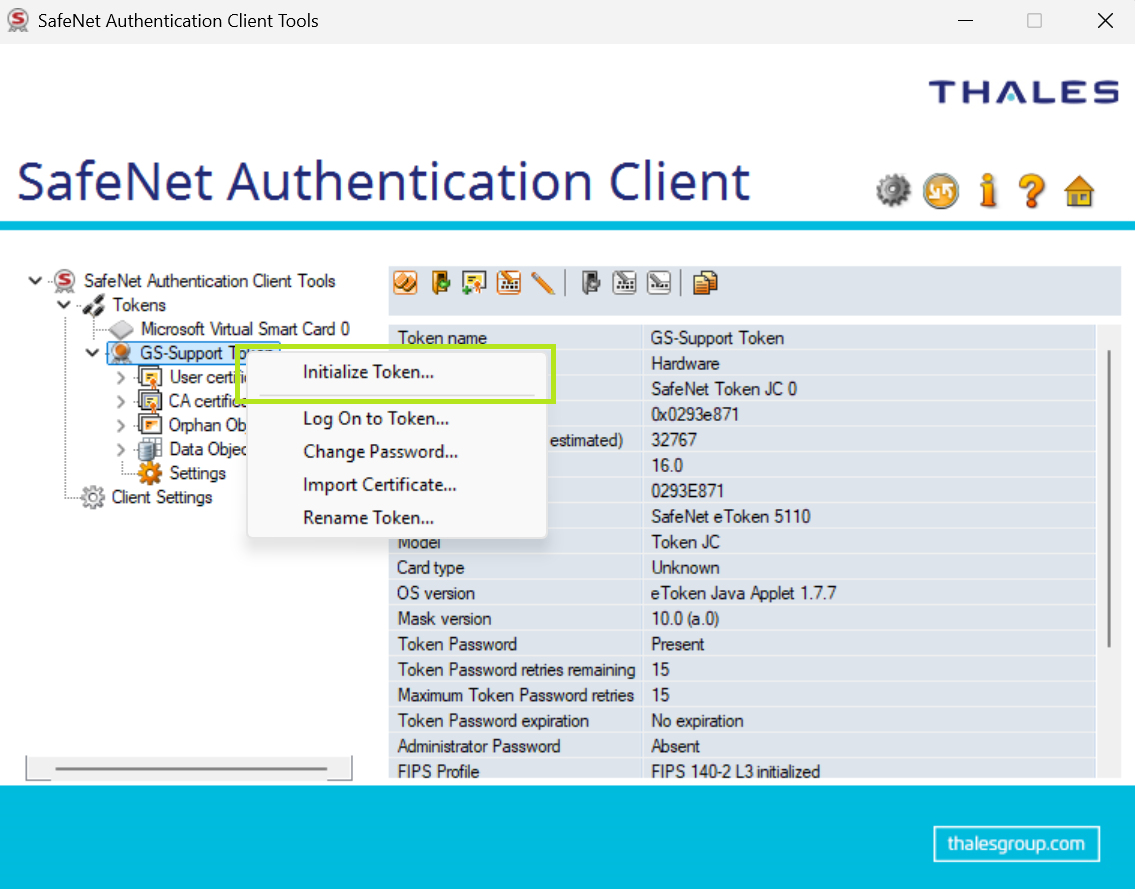The height and width of the screenshot is (889, 1135).
Task: Click the 'OS version' property label
Action: coord(436,594)
